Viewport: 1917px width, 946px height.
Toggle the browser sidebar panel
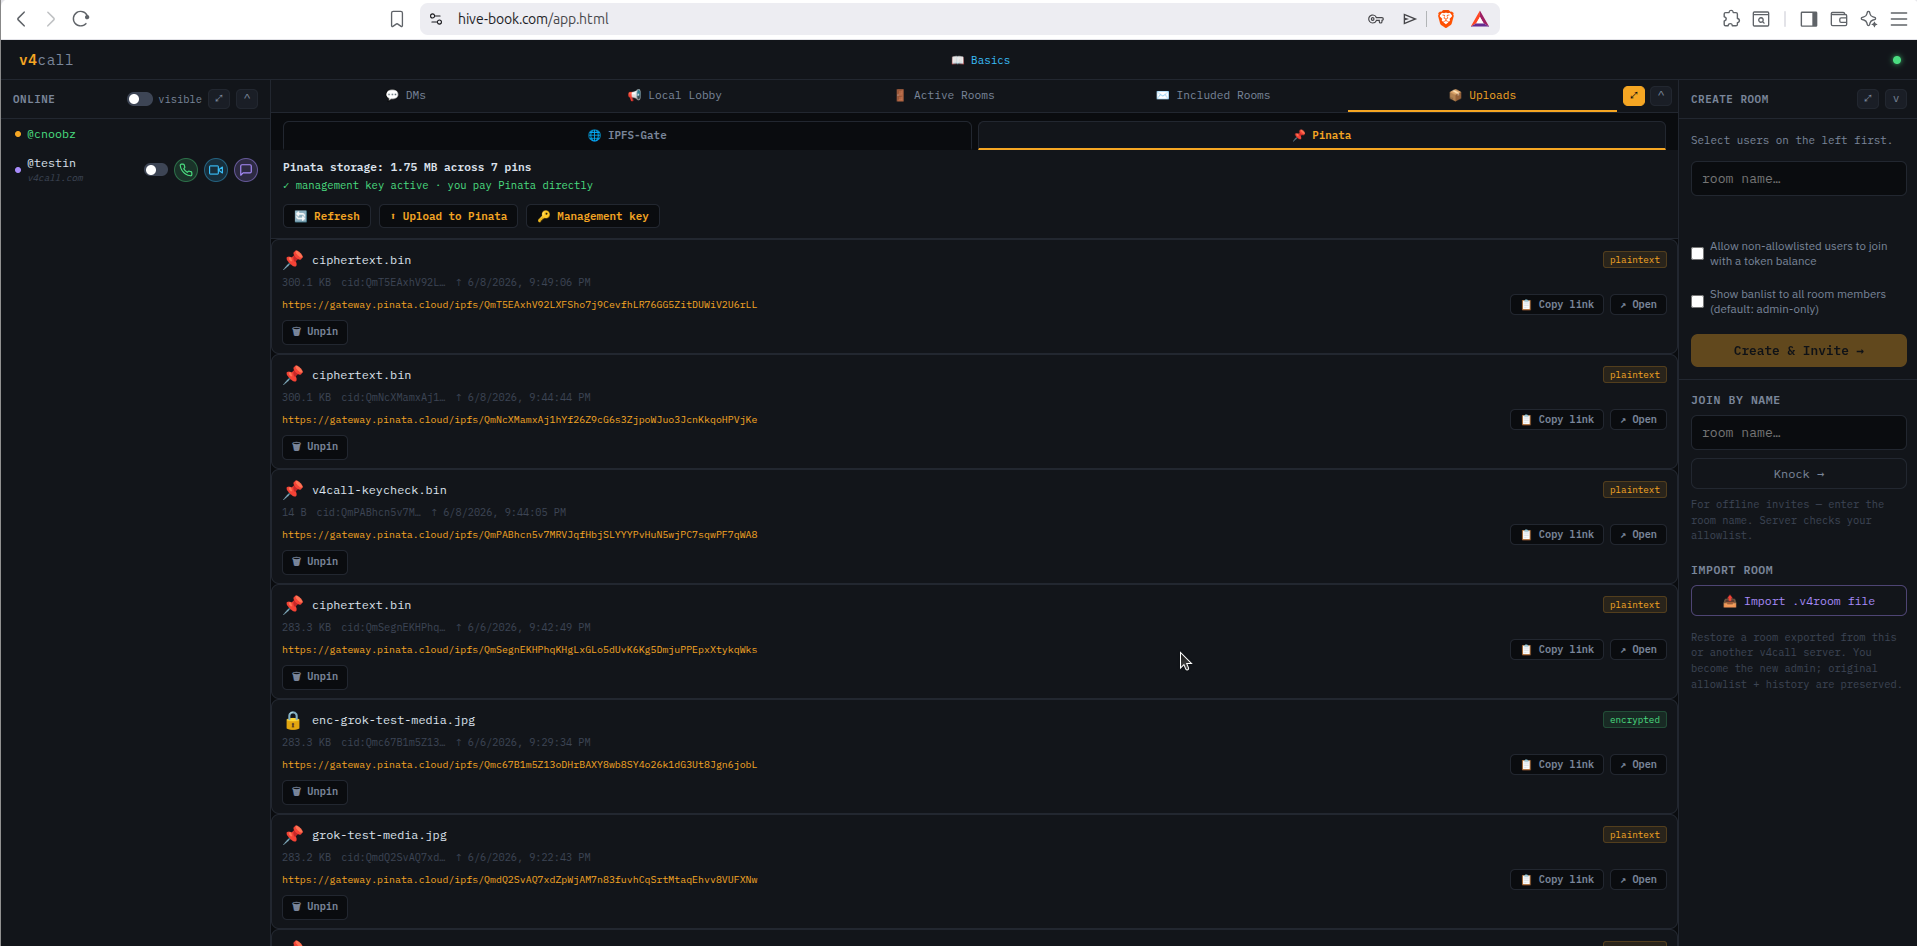pos(1808,19)
